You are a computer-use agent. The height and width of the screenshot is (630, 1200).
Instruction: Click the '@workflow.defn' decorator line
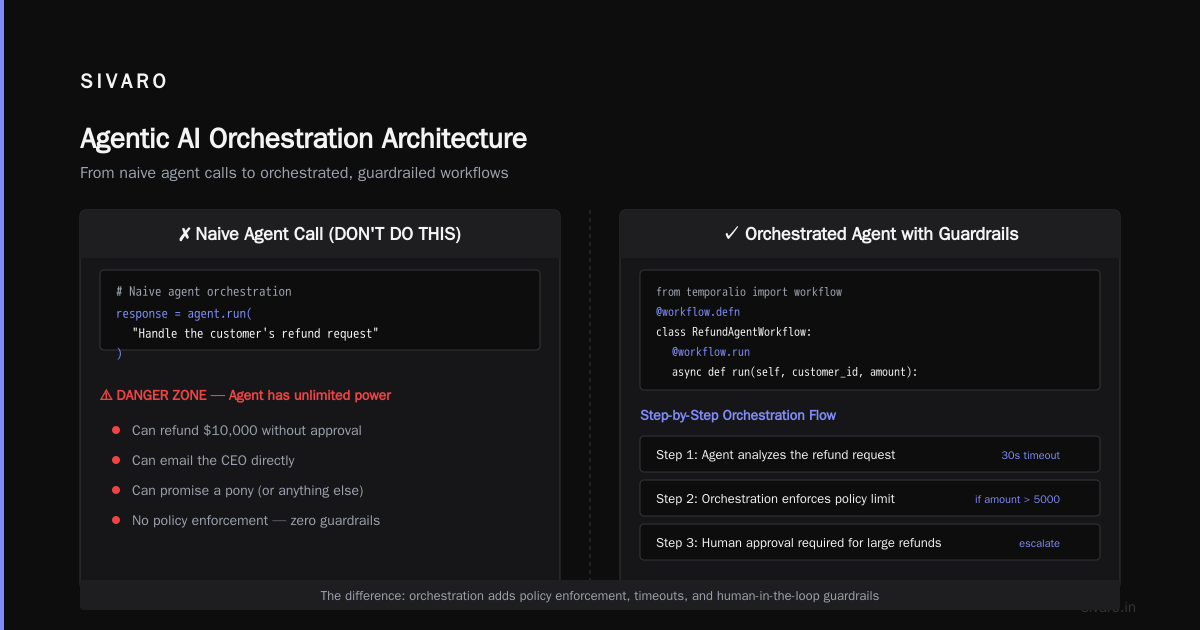point(698,312)
